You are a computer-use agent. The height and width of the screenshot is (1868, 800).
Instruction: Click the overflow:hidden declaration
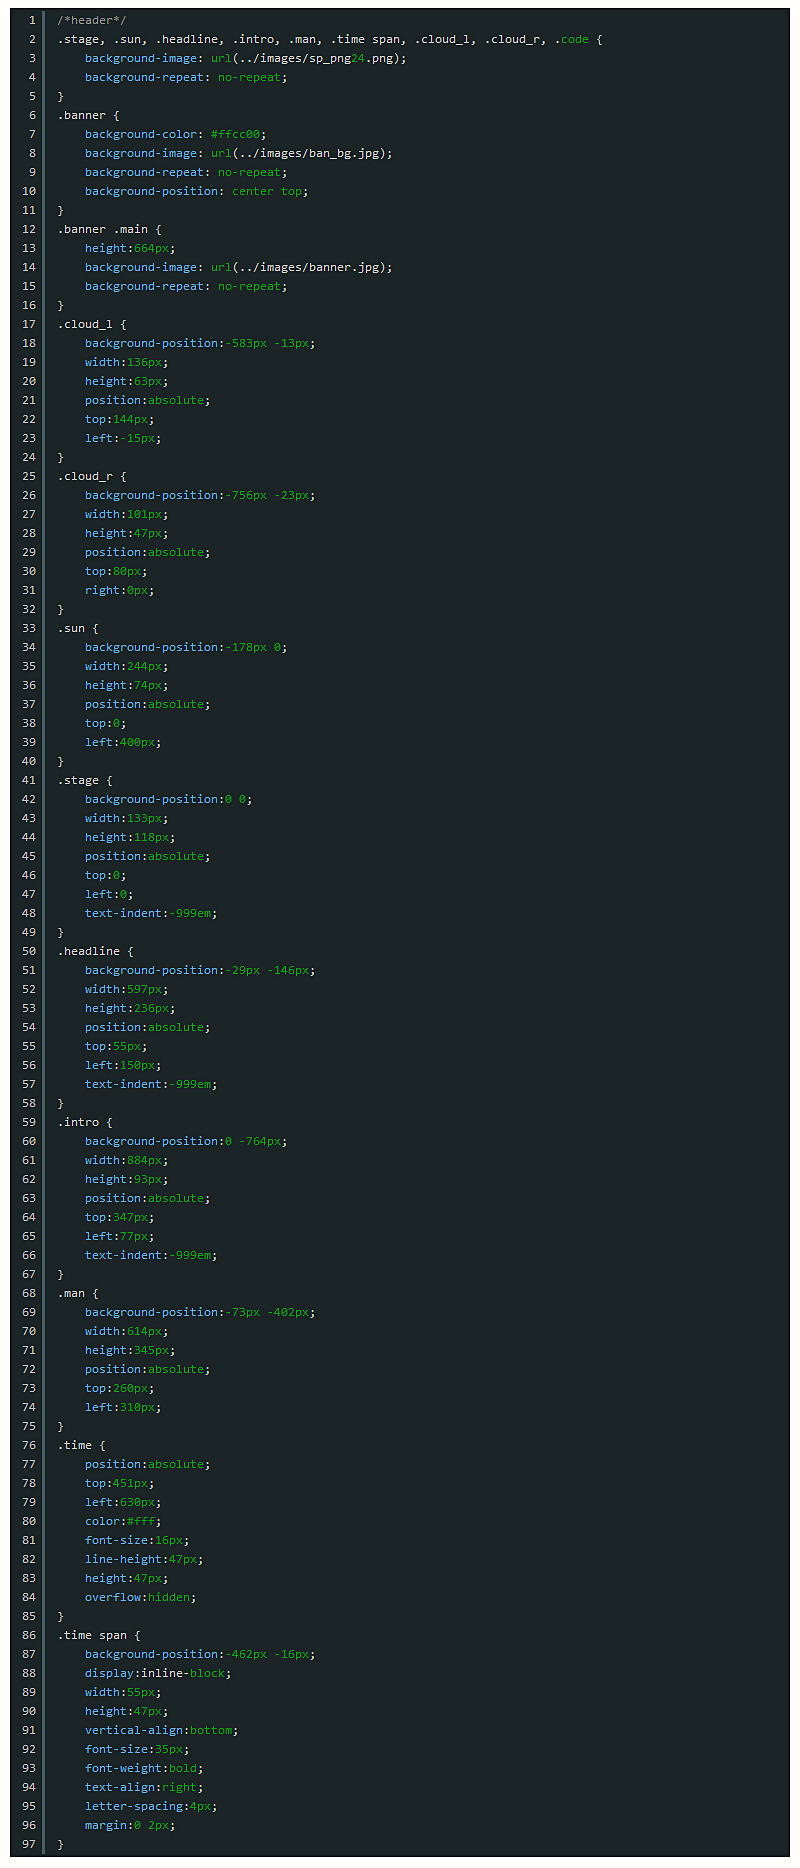(140, 1597)
